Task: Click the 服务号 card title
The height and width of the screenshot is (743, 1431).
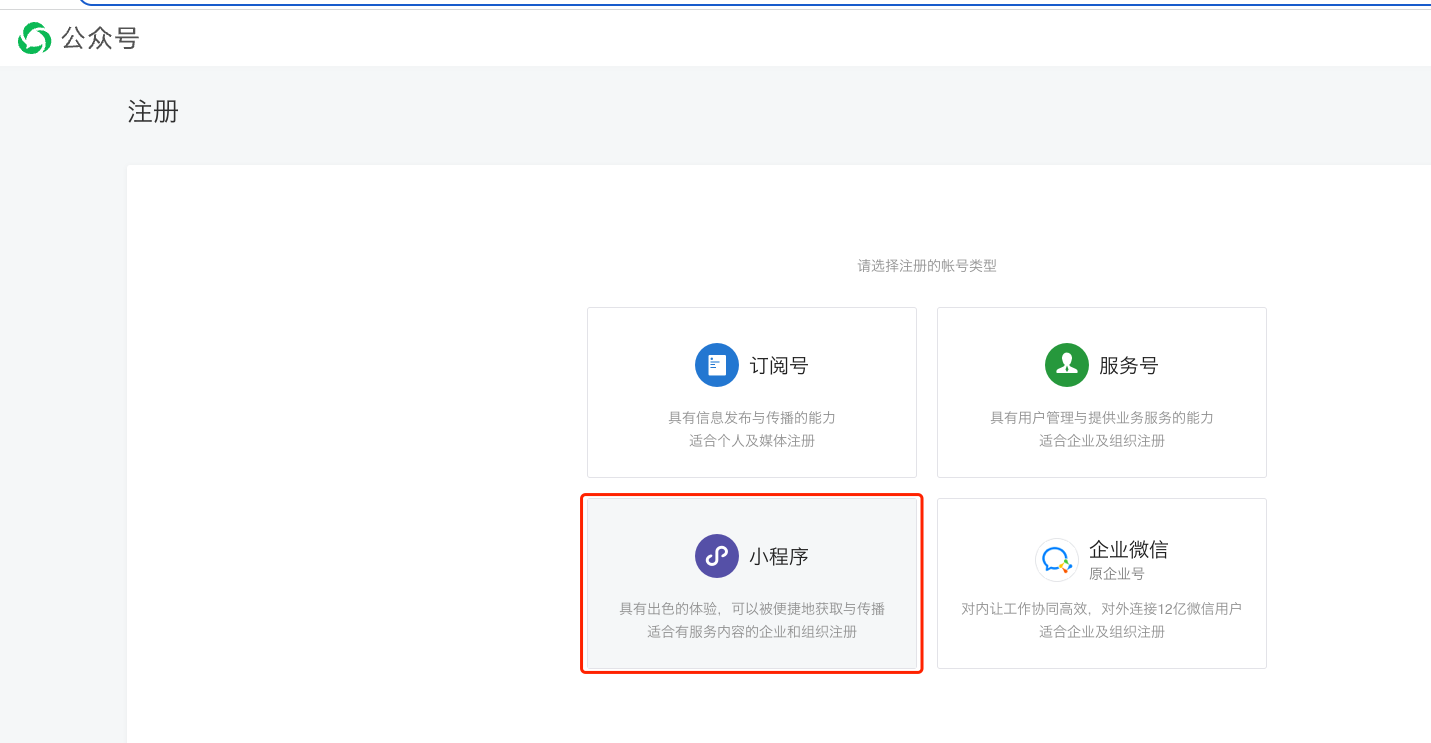Action: (1129, 365)
